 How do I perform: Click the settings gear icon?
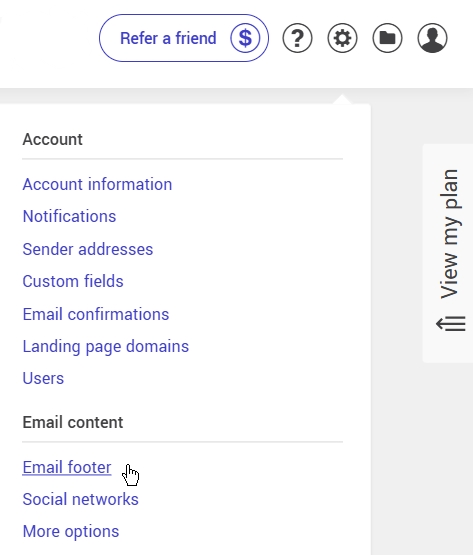(x=342, y=38)
